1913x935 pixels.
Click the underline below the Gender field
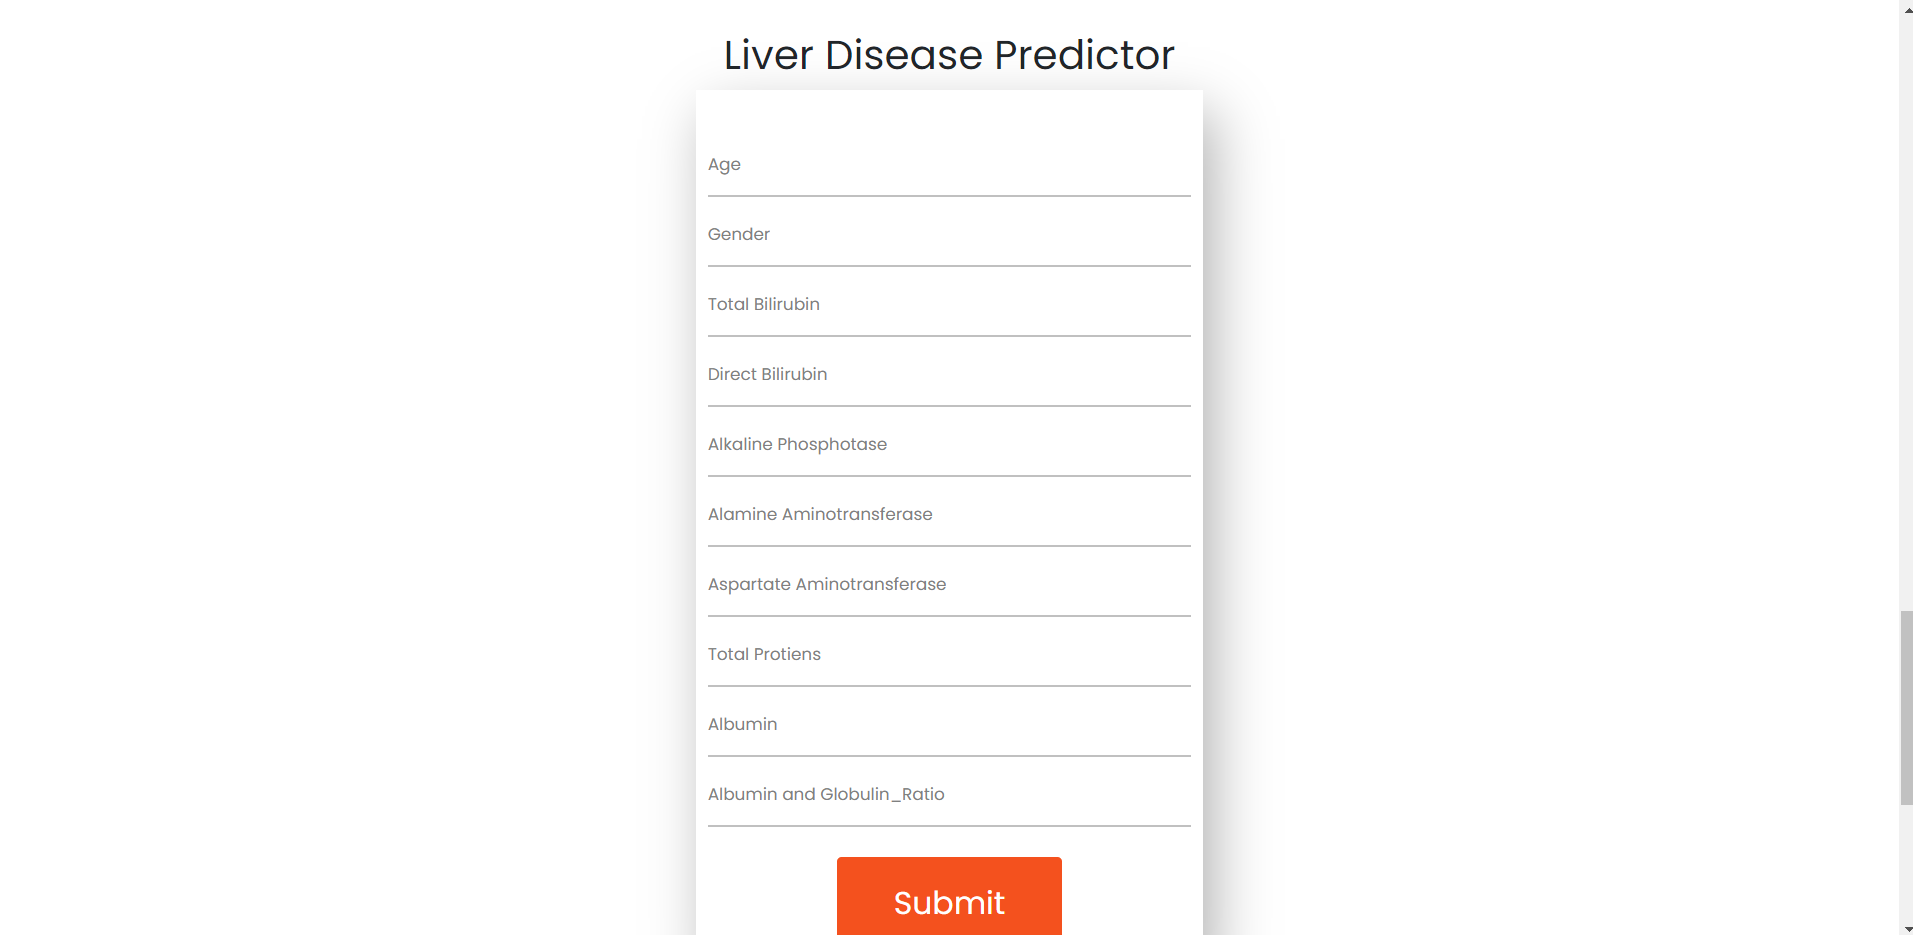point(948,267)
